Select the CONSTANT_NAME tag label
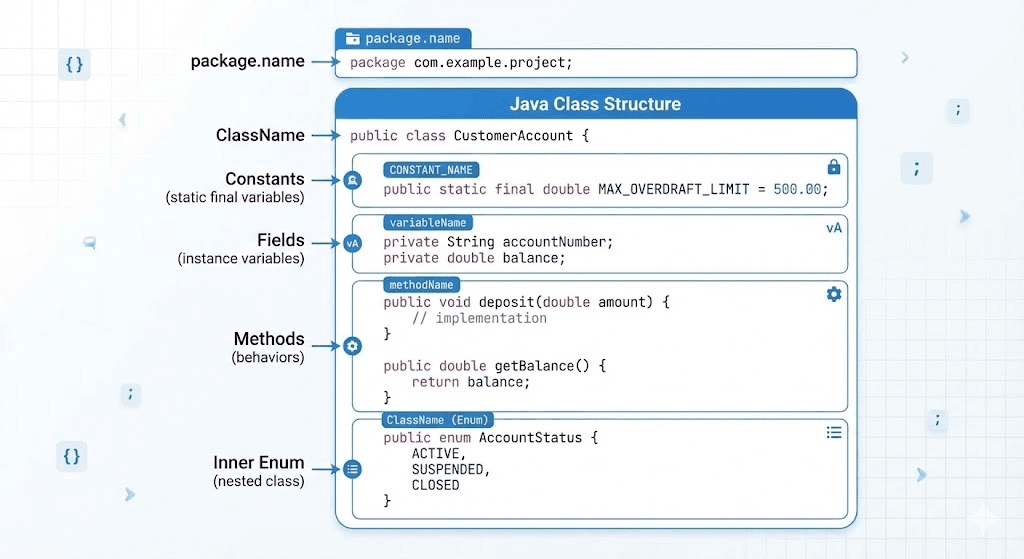Screen dimensions: 1024x559 431,170
